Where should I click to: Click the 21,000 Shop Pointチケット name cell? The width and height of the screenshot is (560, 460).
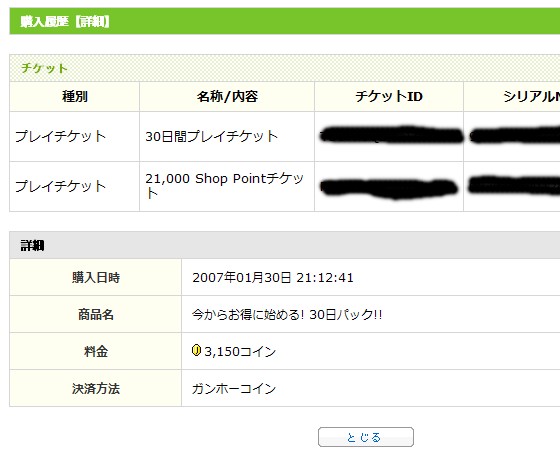(227, 186)
